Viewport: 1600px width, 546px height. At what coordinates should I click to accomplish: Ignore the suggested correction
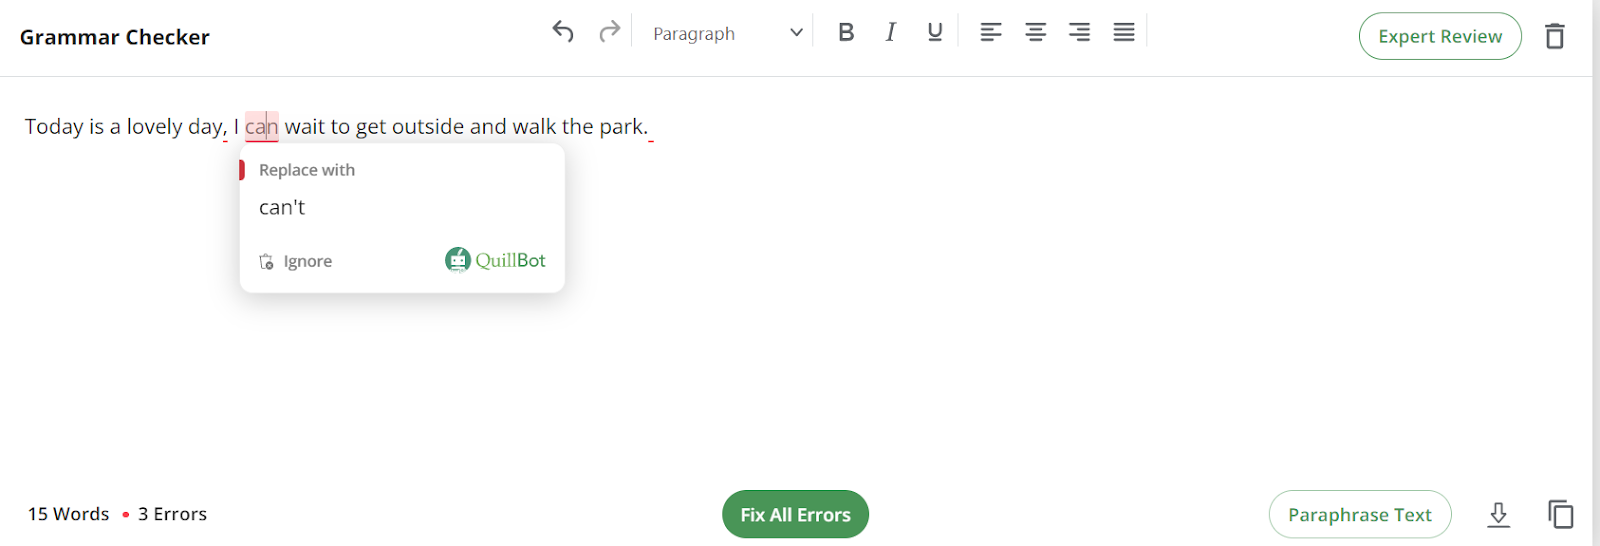click(296, 261)
